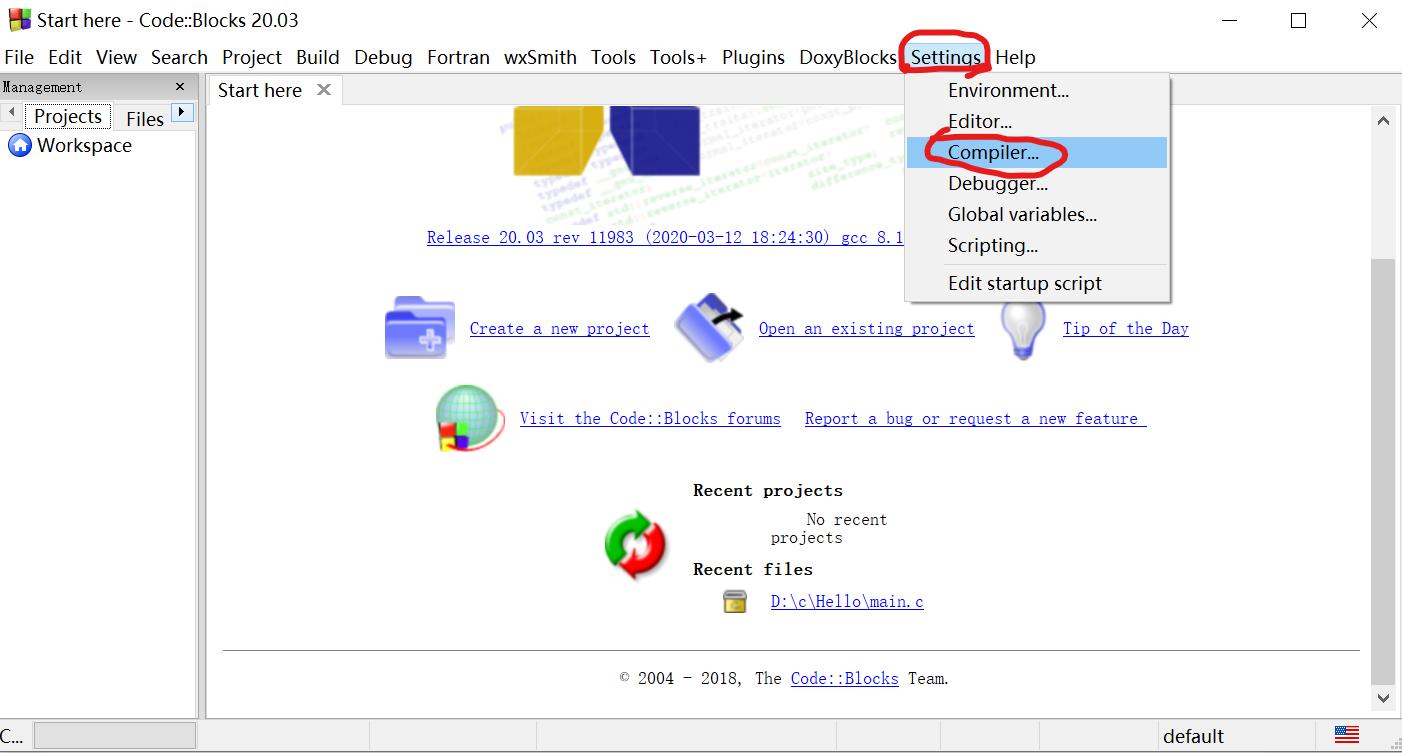This screenshot has height=753, width=1402.
Task: Choose Environment... from Settings menu
Action: point(1037,90)
